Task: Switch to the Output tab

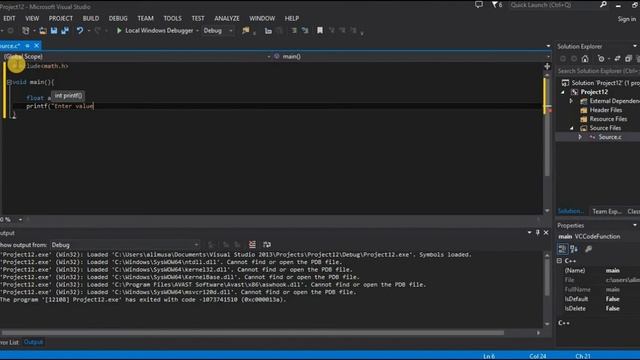Action: pyautogui.click(x=33, y=342)
